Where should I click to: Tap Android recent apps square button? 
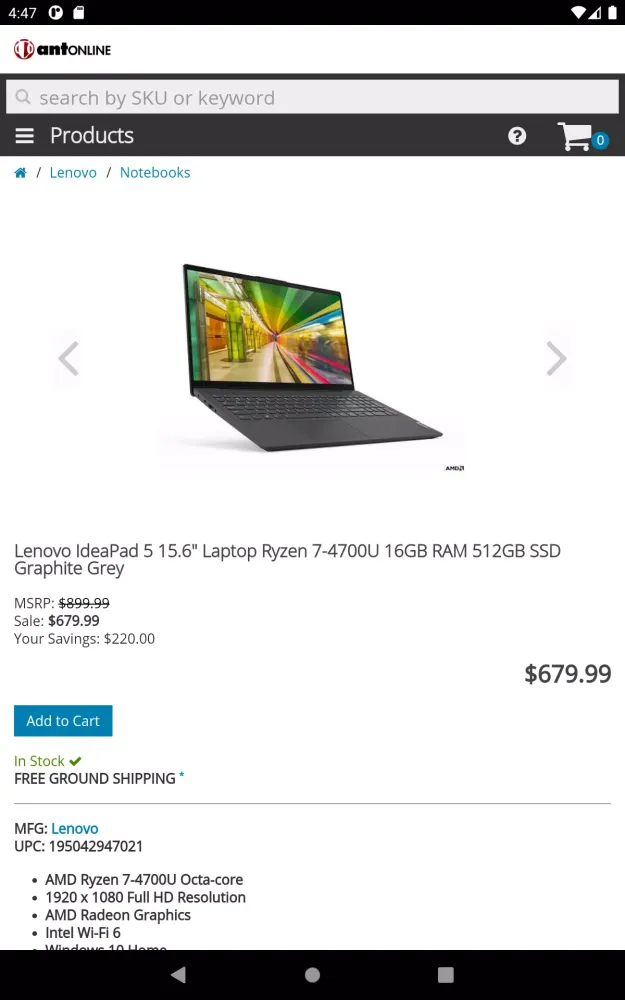(446, 974)
